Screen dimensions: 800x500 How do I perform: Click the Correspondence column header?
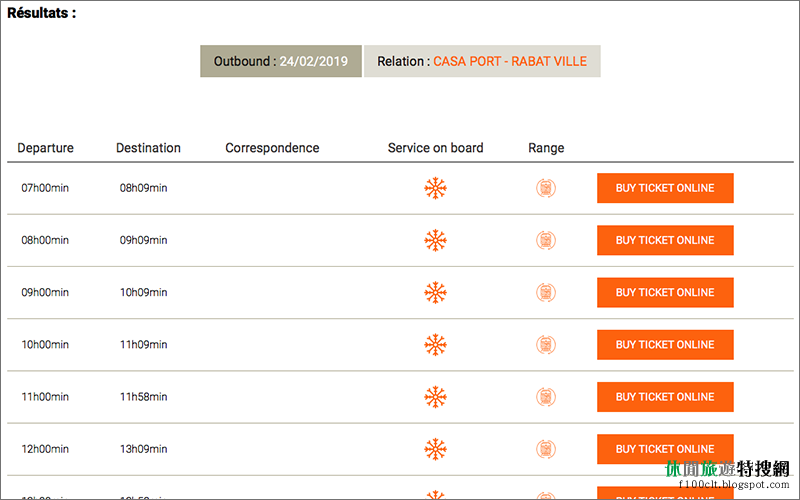[x=272, y=148]
